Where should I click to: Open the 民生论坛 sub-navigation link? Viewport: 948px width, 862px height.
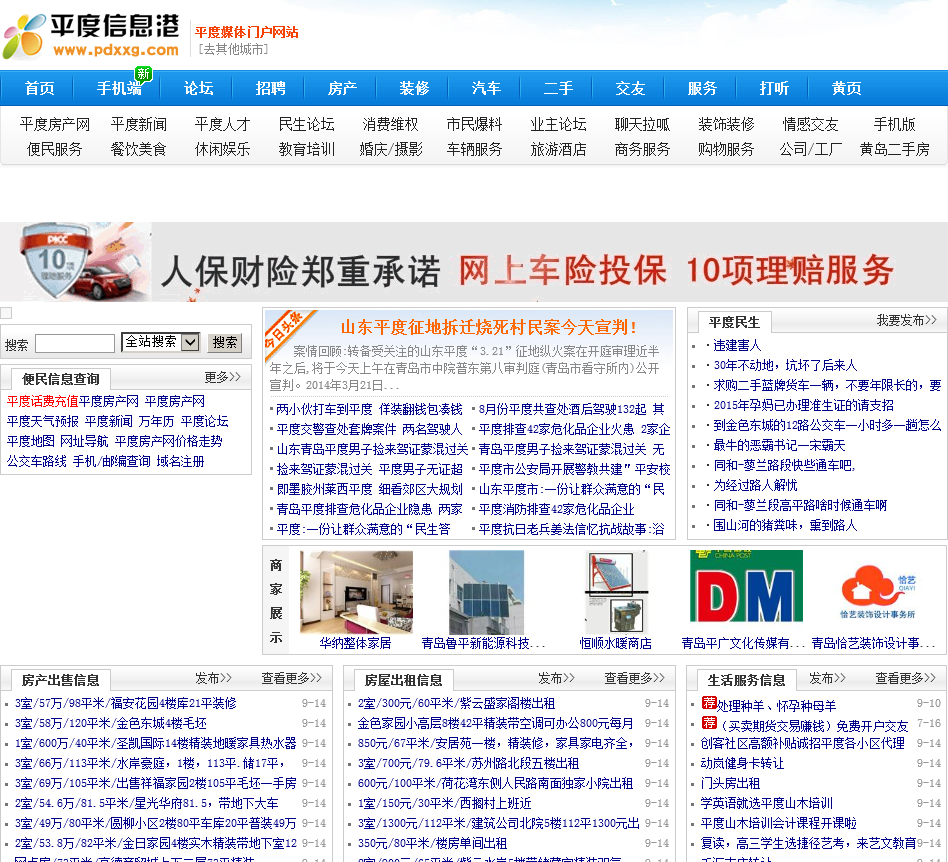[307, 125]
